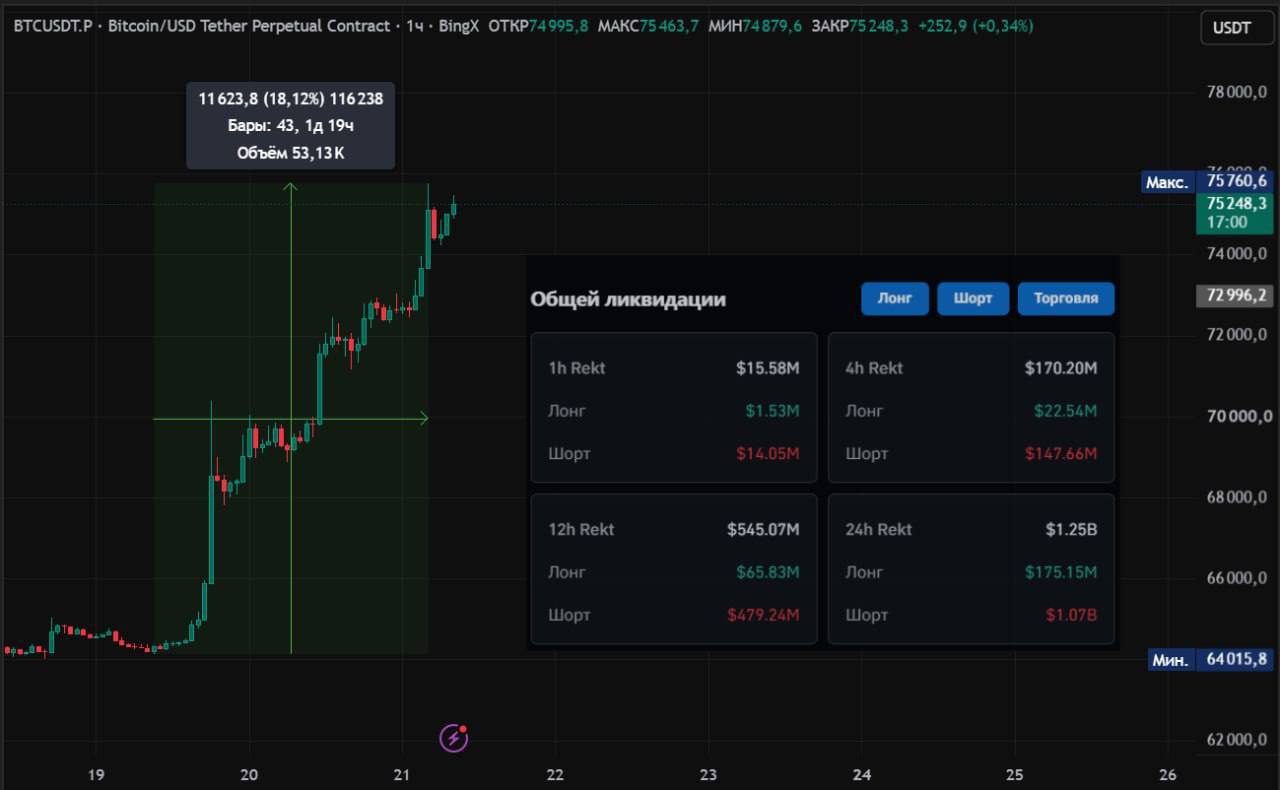Click the 4h short value $147.66M
The image size is (1280, 790).
[1061, 454]
